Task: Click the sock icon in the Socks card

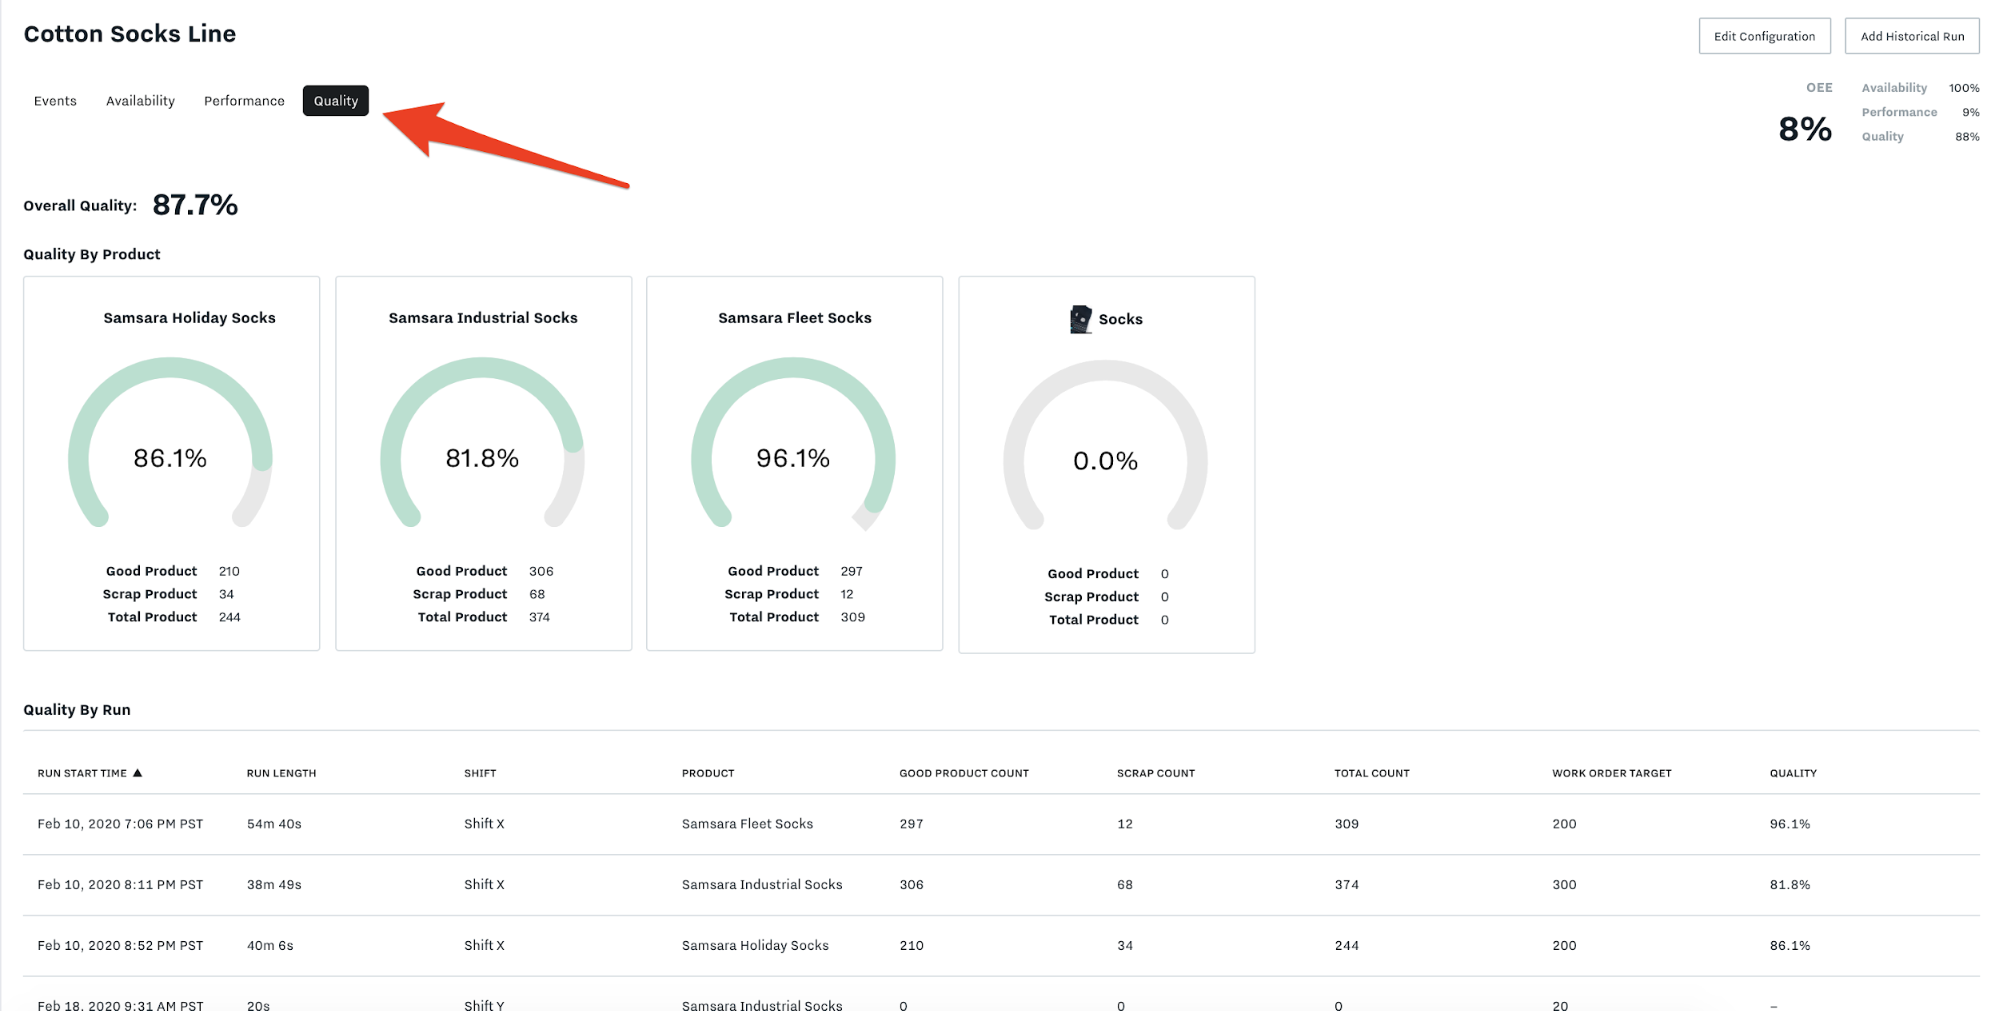Action: (x=1080, y=319)
